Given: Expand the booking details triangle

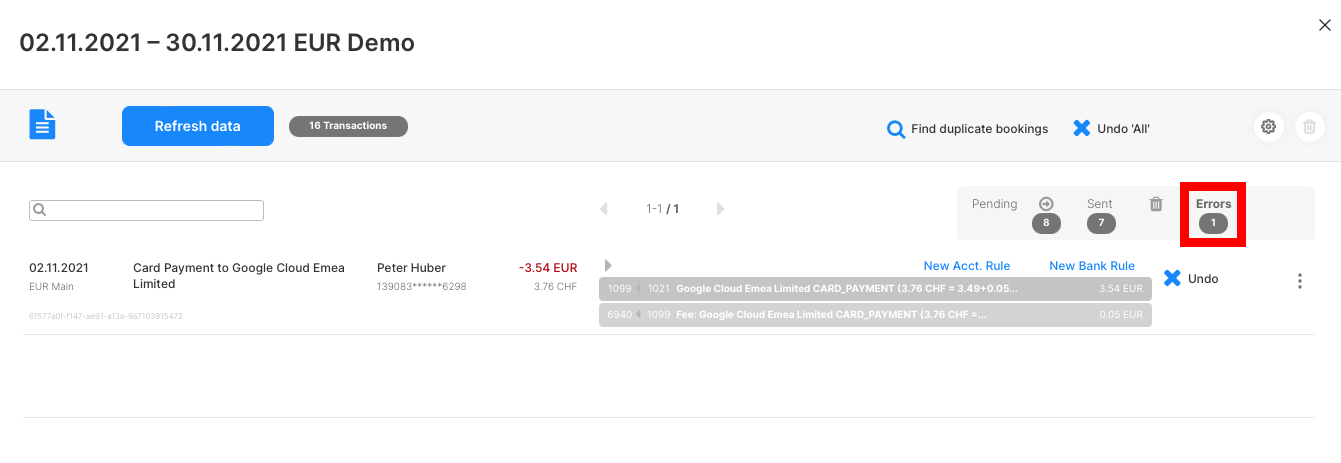Looking at the screenshot, I should 608,266.
